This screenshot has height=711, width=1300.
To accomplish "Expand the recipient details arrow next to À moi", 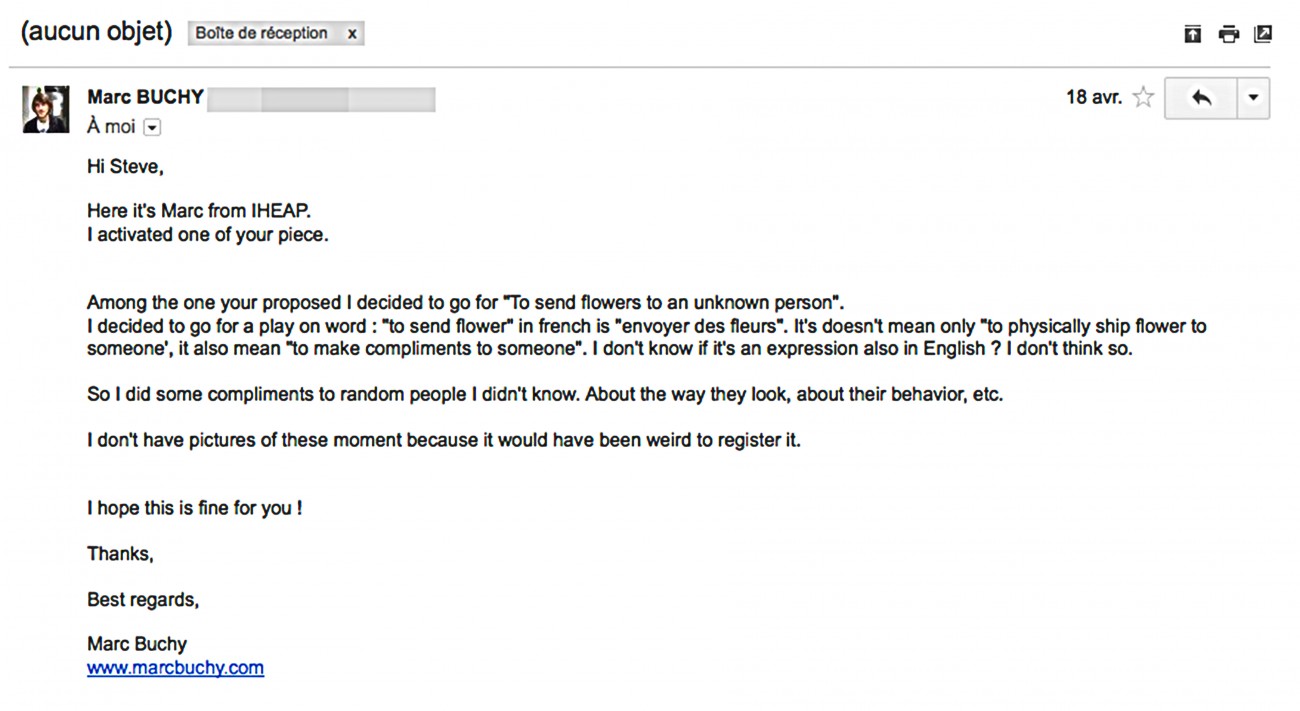I will pyautogui.click(x=152, y=127).
